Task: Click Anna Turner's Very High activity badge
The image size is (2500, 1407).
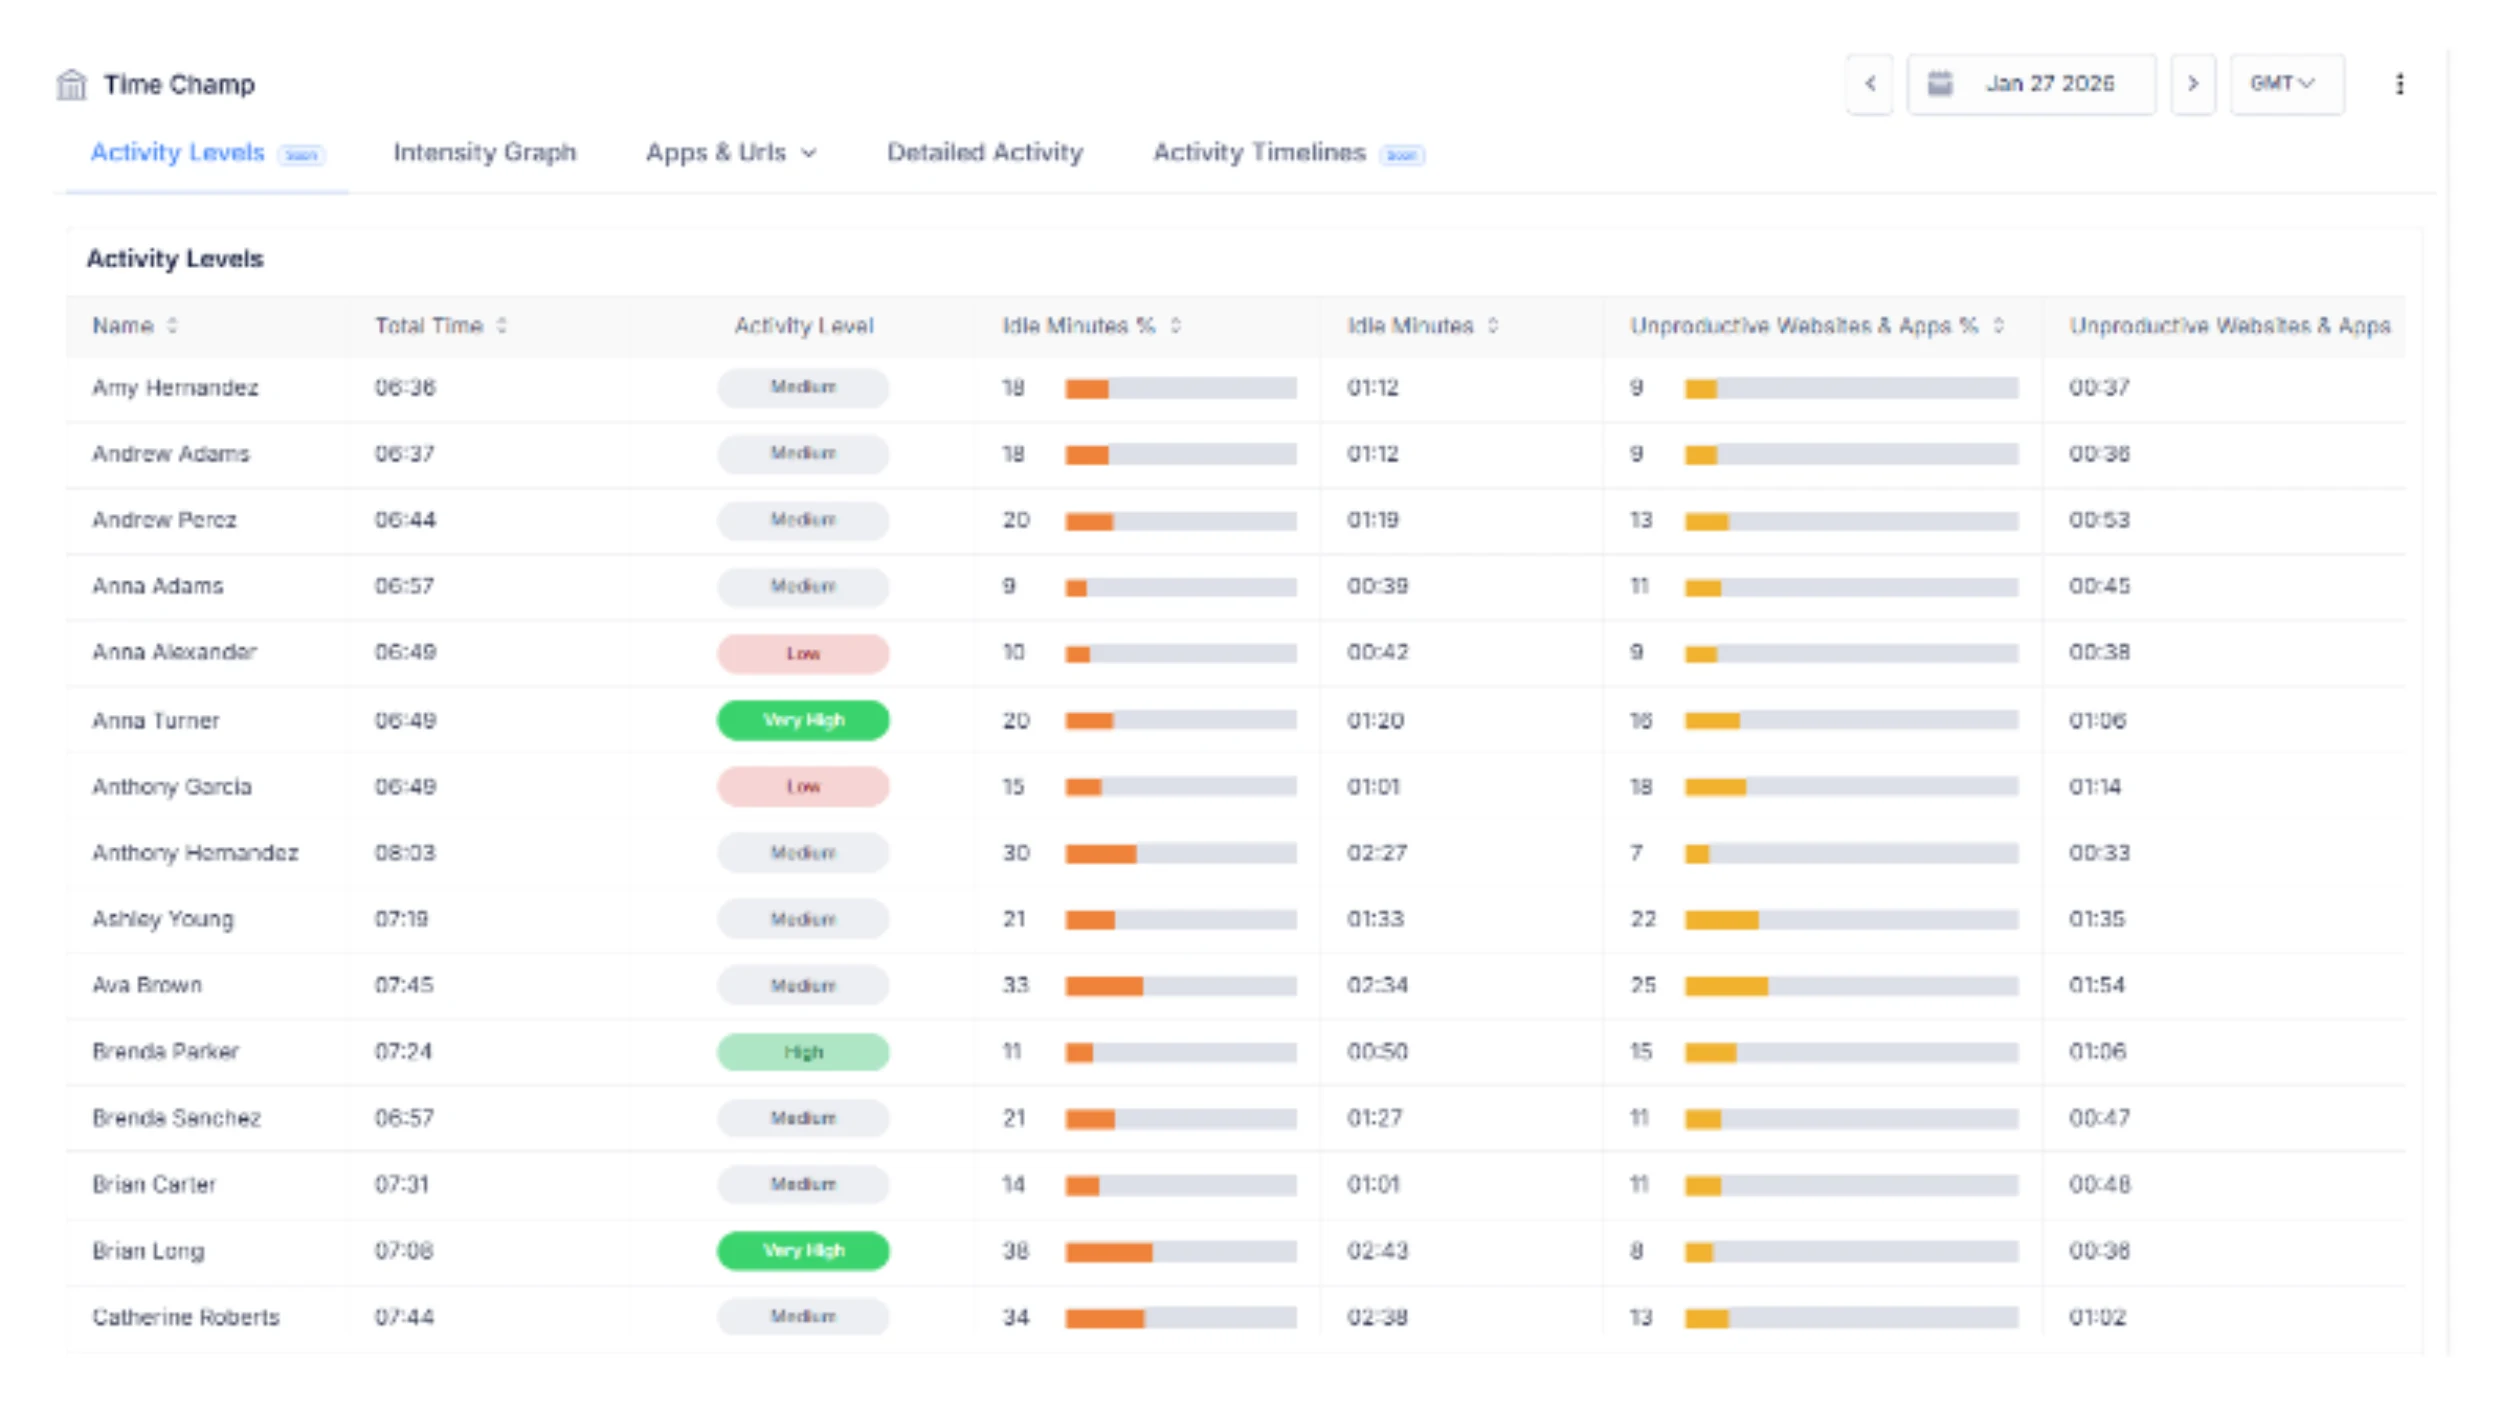Action: pyautogui.click(x=802, y=720)
